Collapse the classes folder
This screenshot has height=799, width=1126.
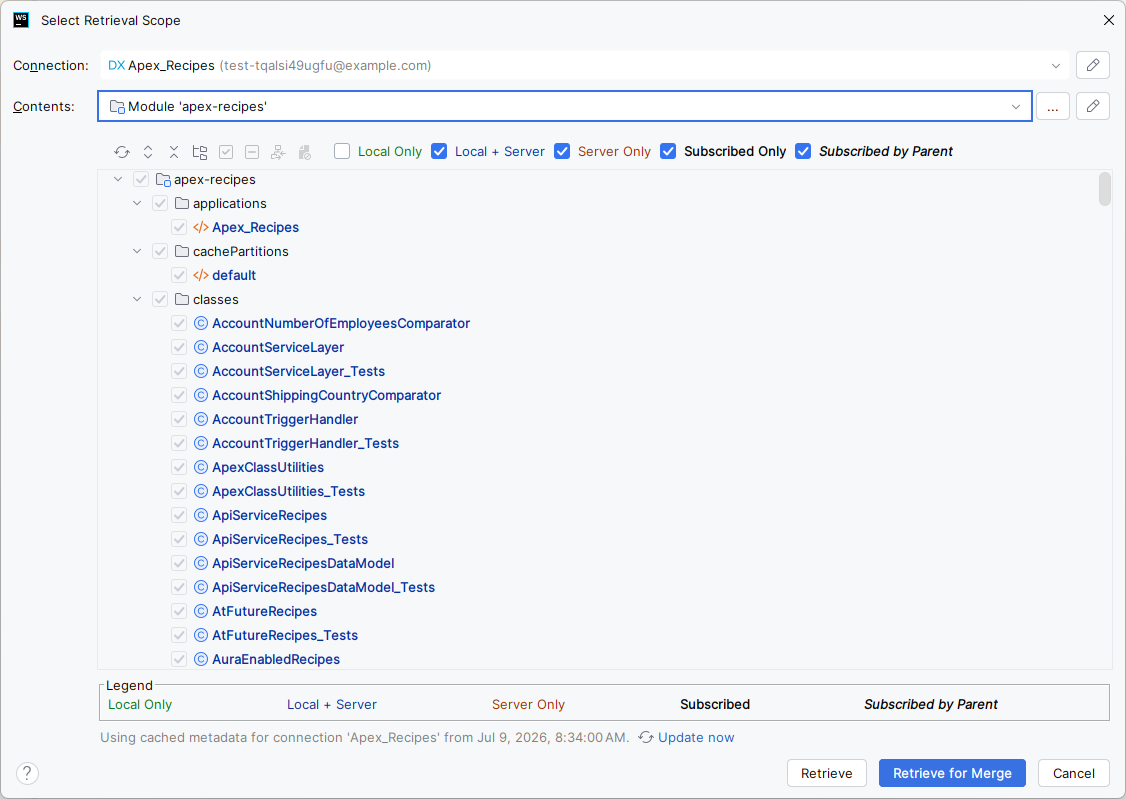(x=137, y=299)
